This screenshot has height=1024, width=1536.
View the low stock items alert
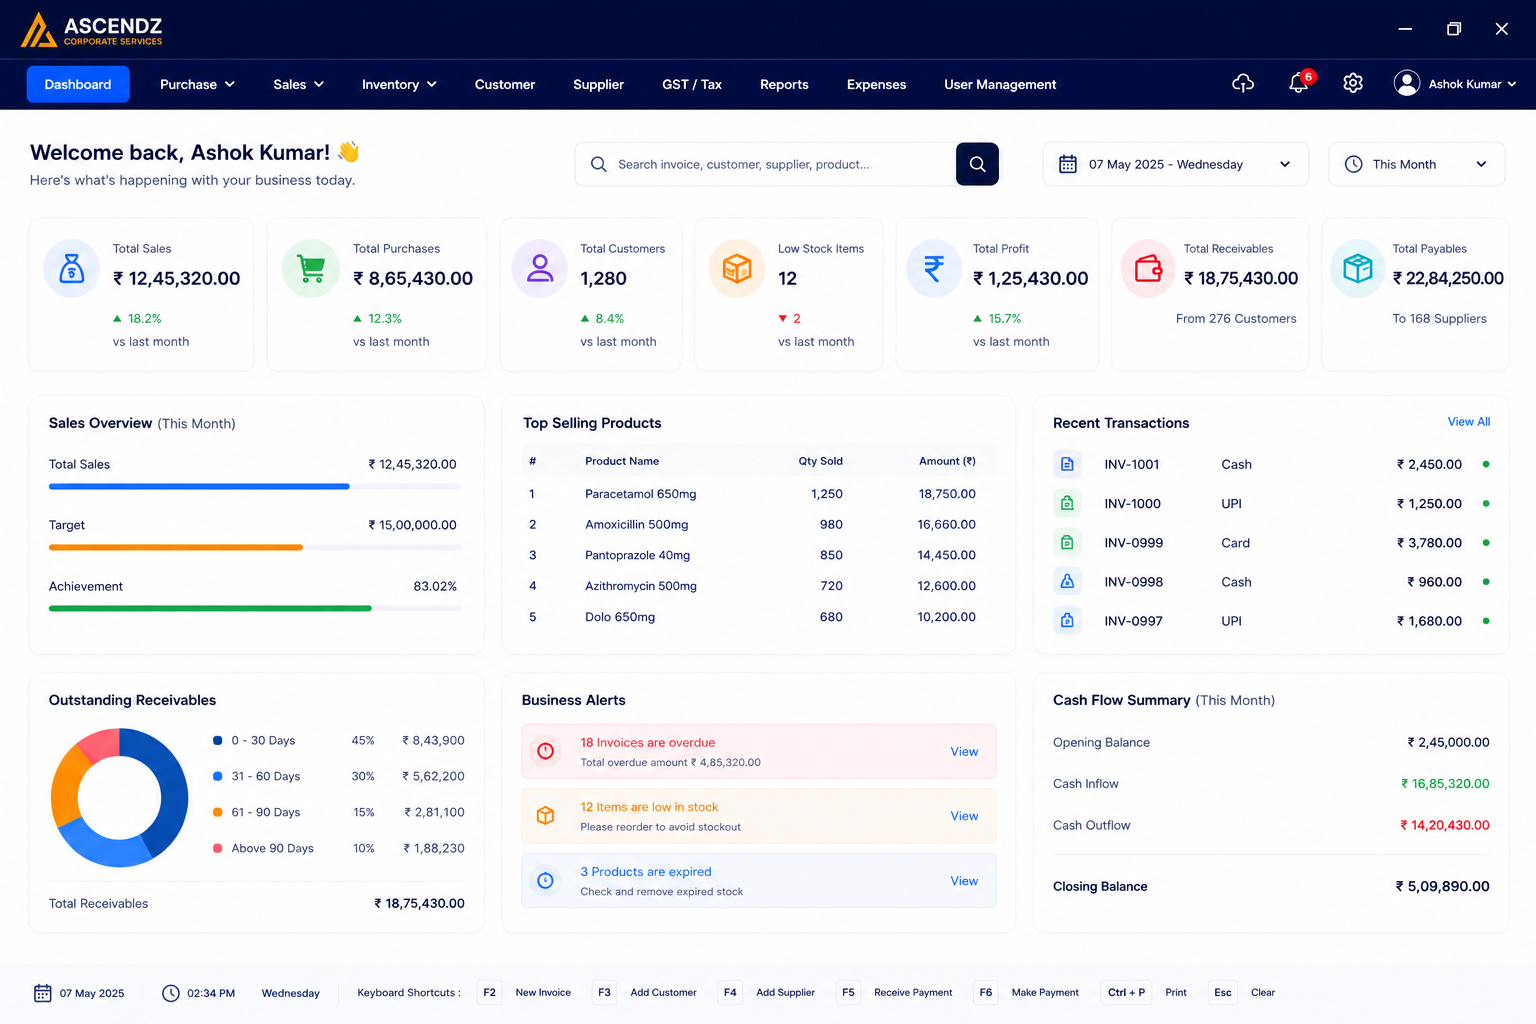pos(964,816)
